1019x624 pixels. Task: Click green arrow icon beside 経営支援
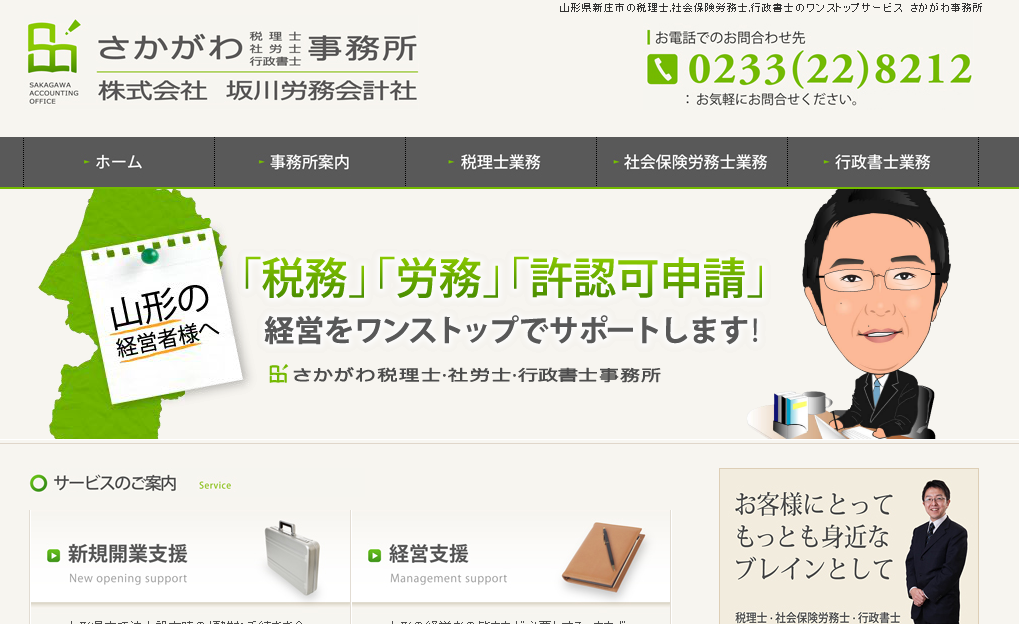(374, 555)
